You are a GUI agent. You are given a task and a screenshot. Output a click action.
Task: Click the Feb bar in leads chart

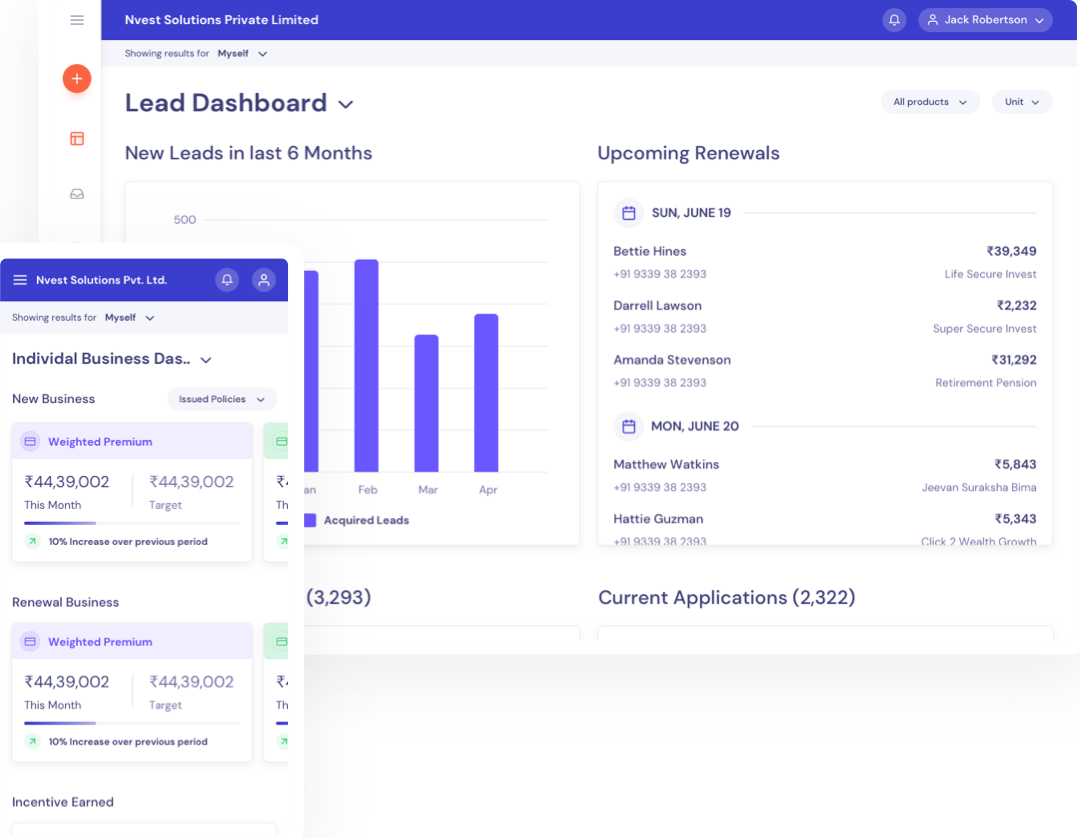tap(367, 365)
